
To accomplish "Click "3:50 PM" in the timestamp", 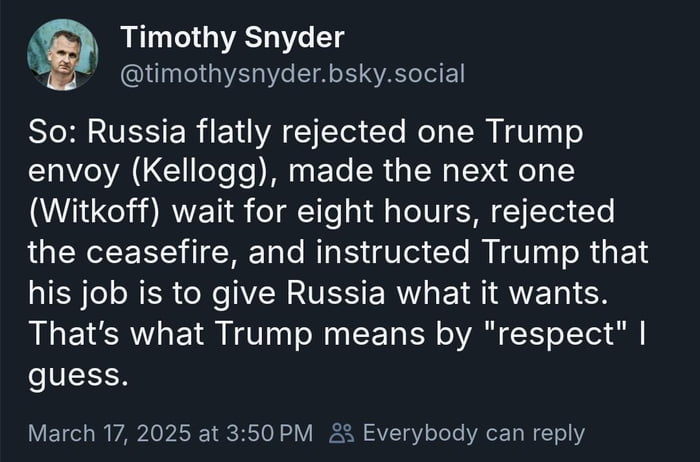I will [x=265, y=433].
